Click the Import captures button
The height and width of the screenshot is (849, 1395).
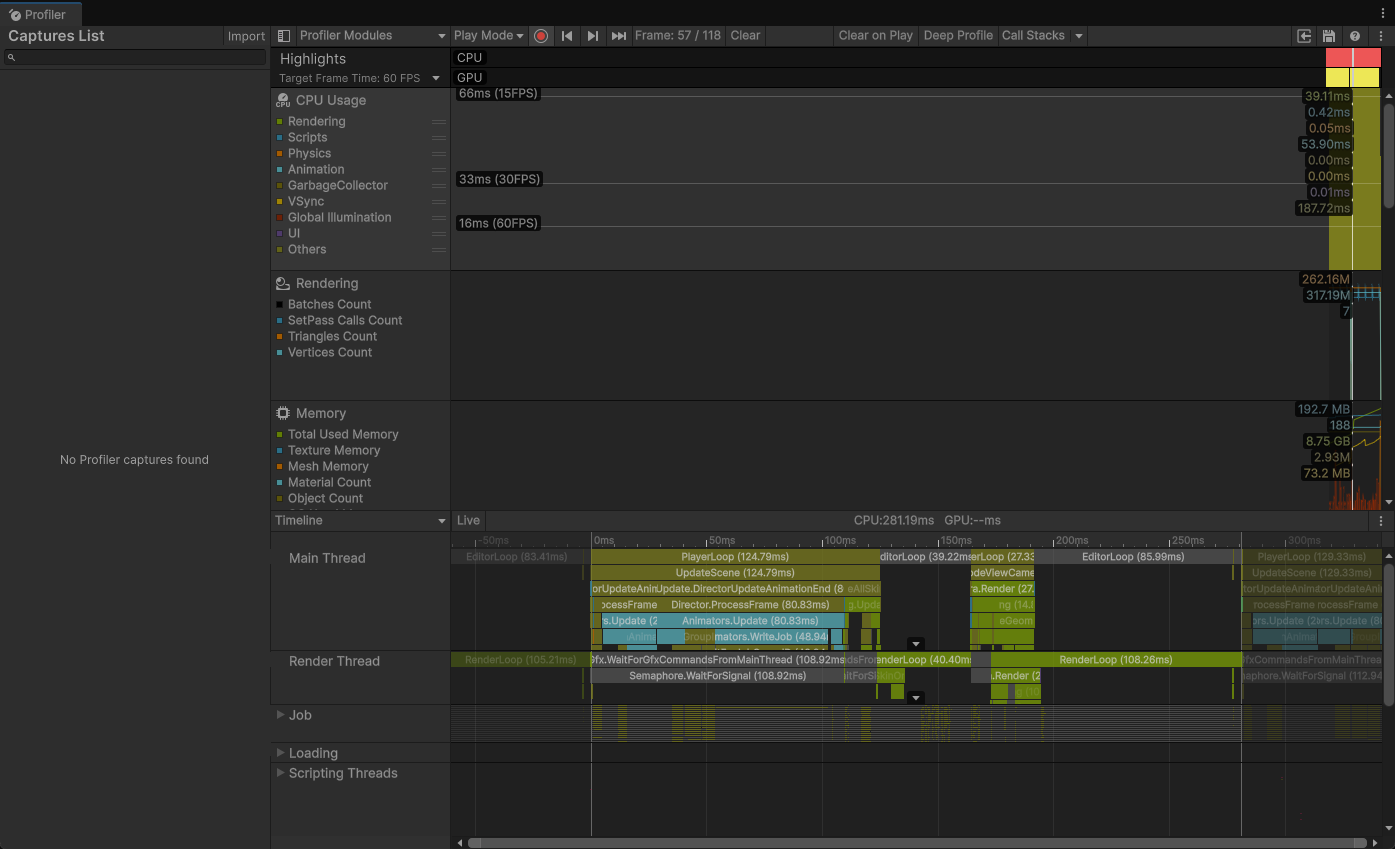(246, 37)
